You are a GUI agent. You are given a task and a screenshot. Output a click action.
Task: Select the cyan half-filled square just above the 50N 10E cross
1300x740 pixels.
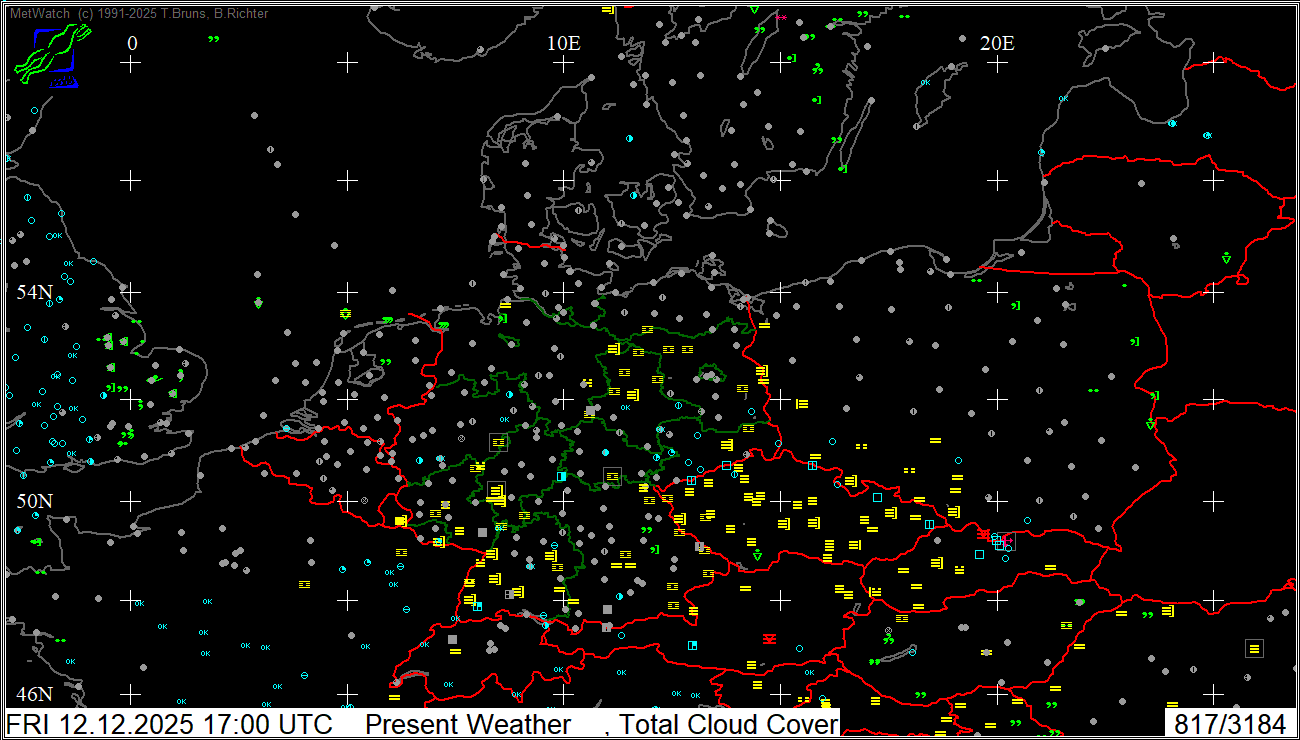click(x=562, y=476)
